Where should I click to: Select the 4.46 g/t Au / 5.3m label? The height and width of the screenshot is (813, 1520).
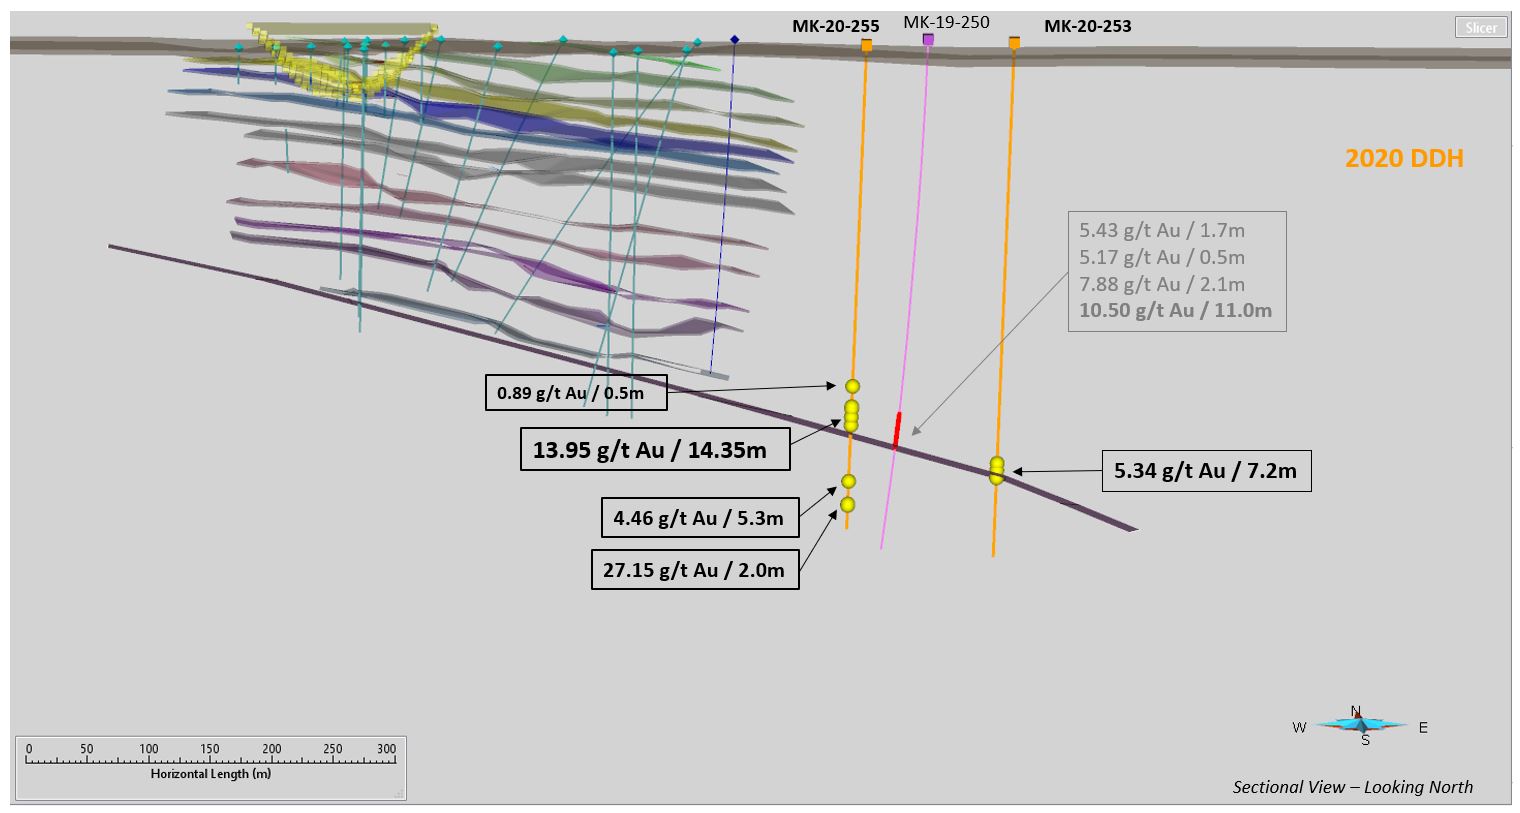pos(699,517)
